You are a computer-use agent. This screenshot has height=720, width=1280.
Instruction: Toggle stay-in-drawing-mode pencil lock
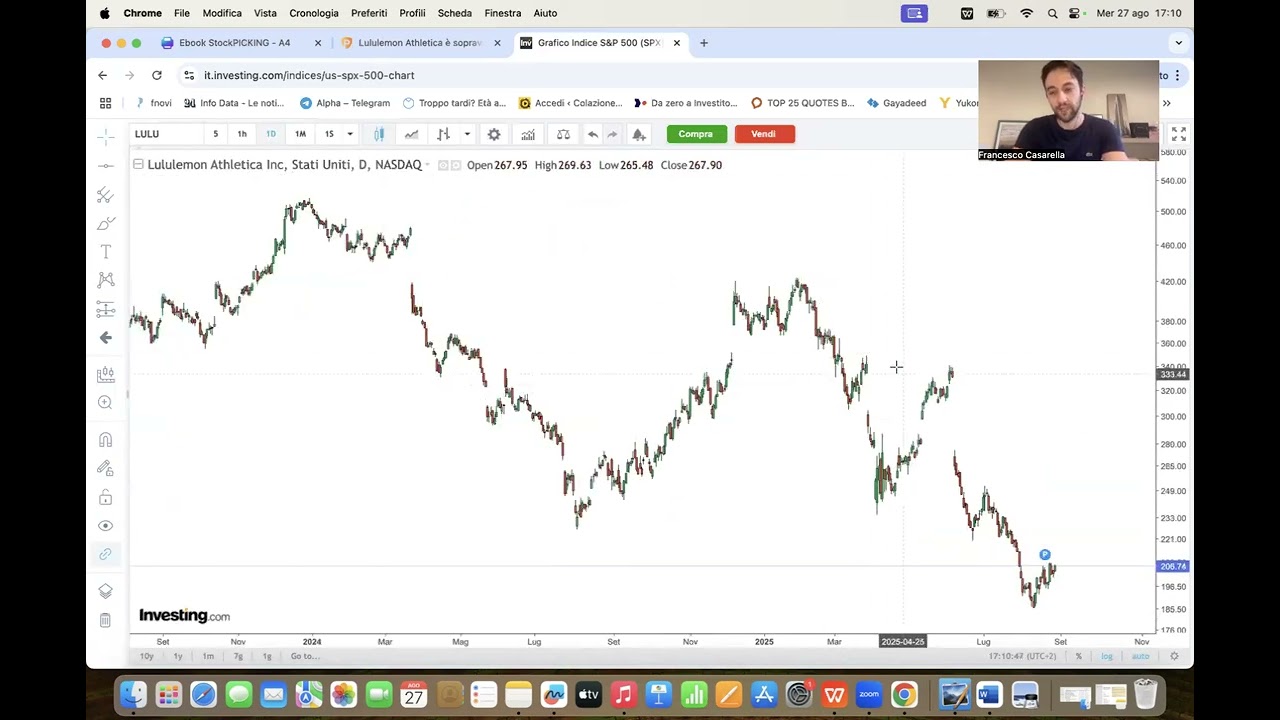105,468
